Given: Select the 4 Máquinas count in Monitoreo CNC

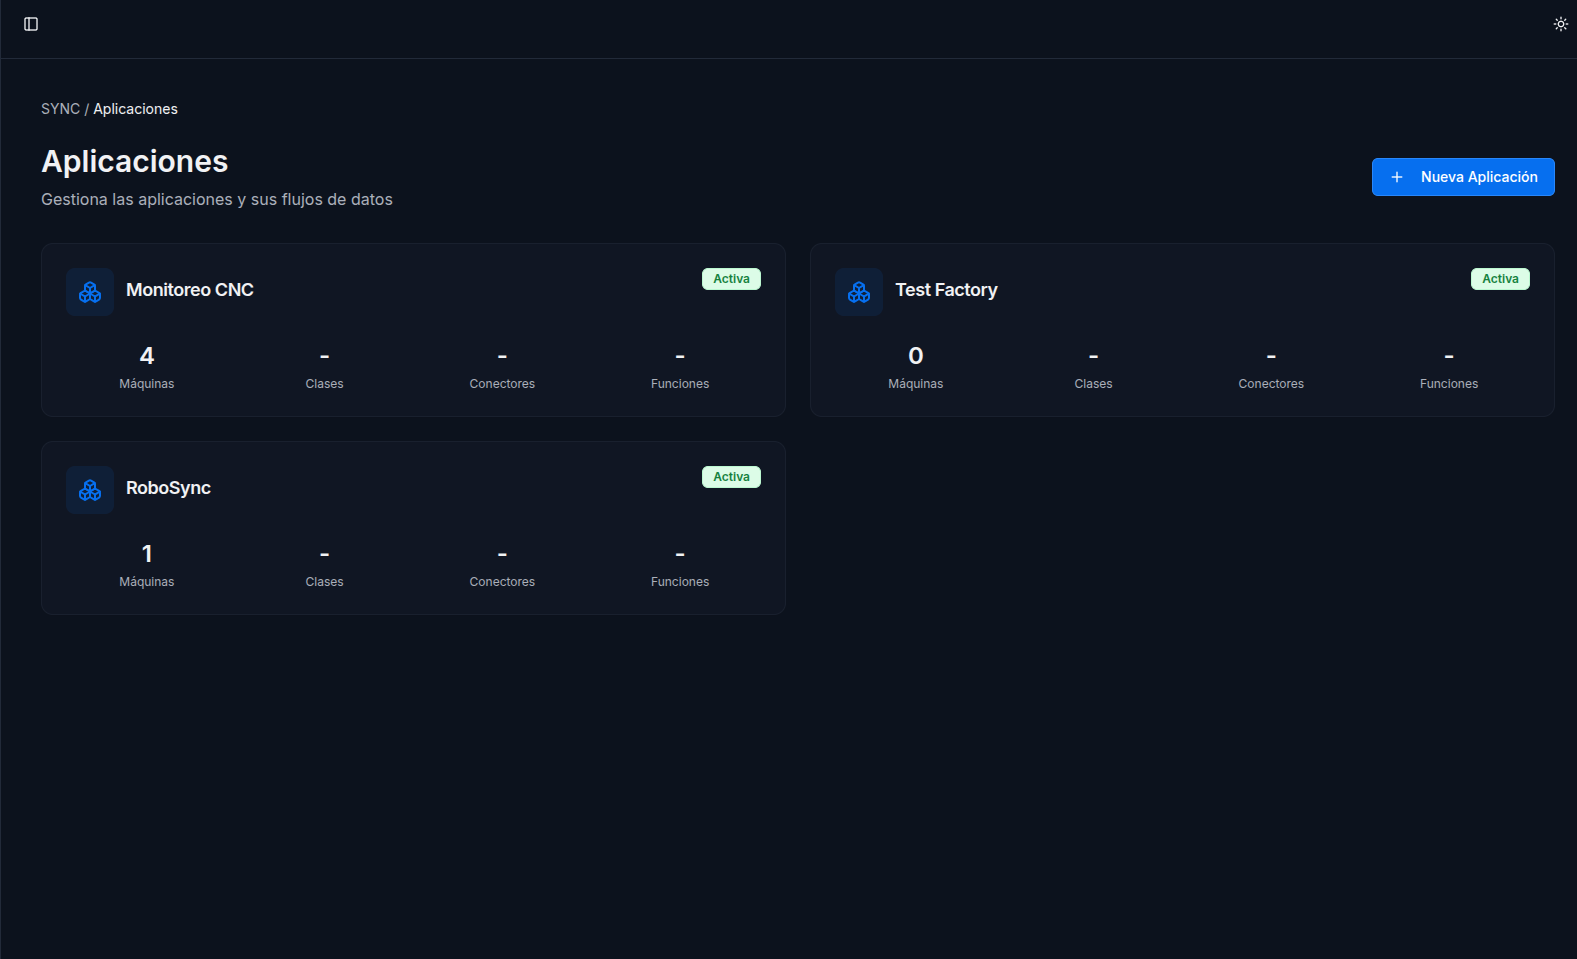Looking at the screenshot, I should pyautogui.click(x=147, y=357).
